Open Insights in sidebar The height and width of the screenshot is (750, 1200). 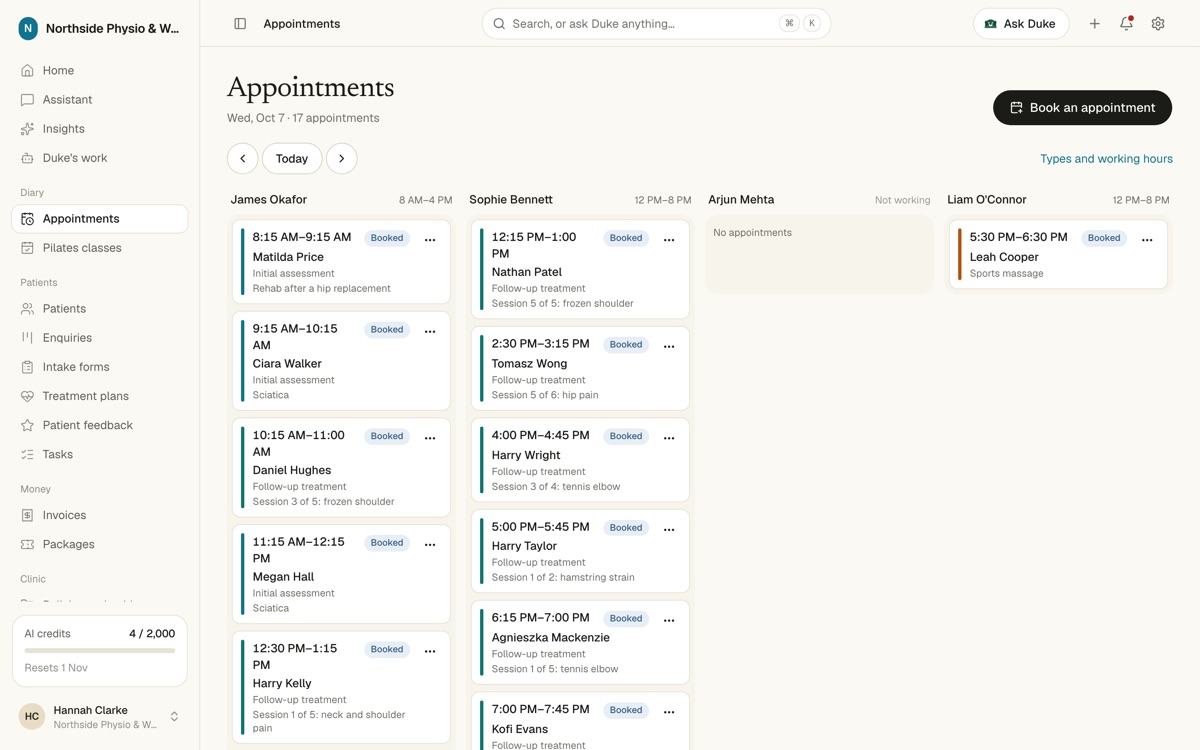tap(99, 129)
